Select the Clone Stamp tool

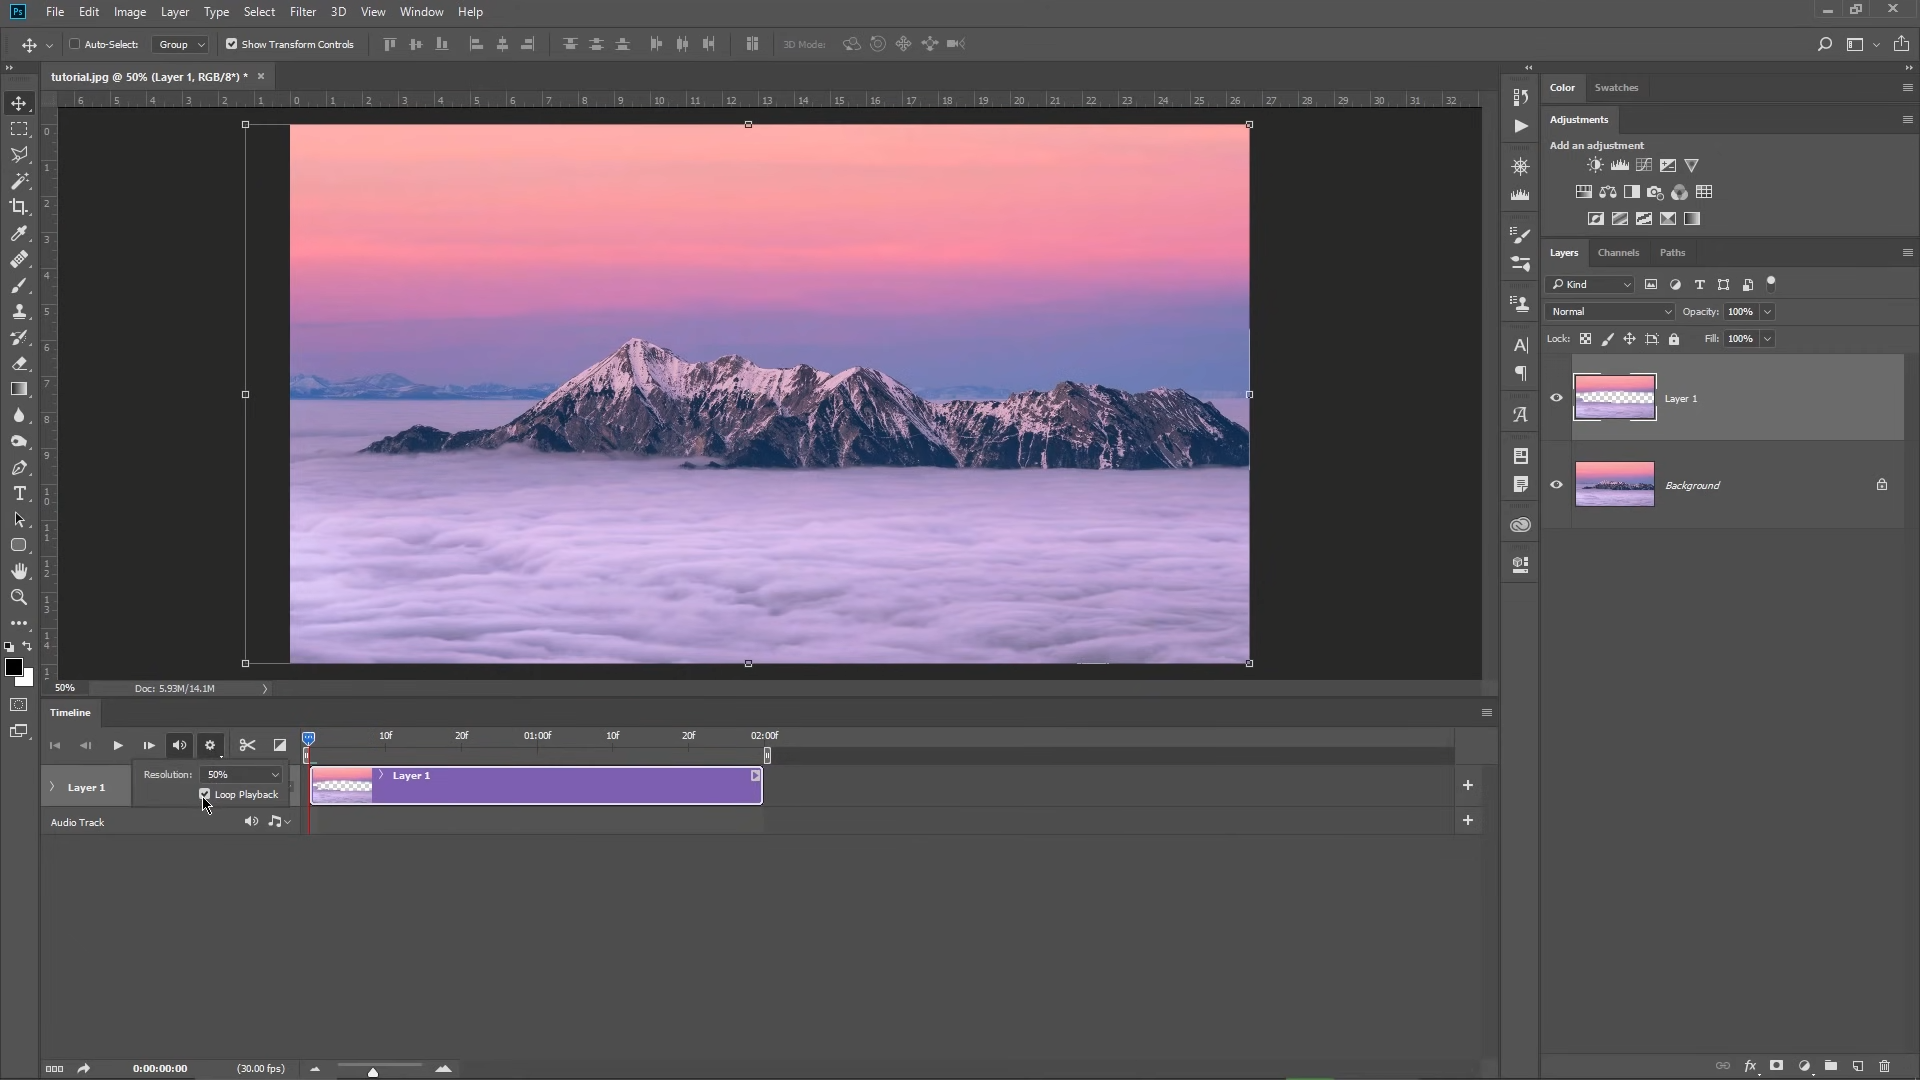tap(19, 311)
